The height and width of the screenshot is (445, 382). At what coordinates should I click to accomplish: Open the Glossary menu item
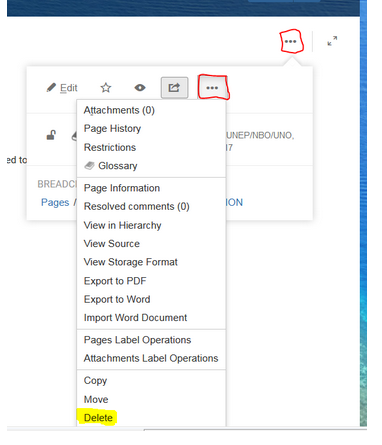pos(151,166)
